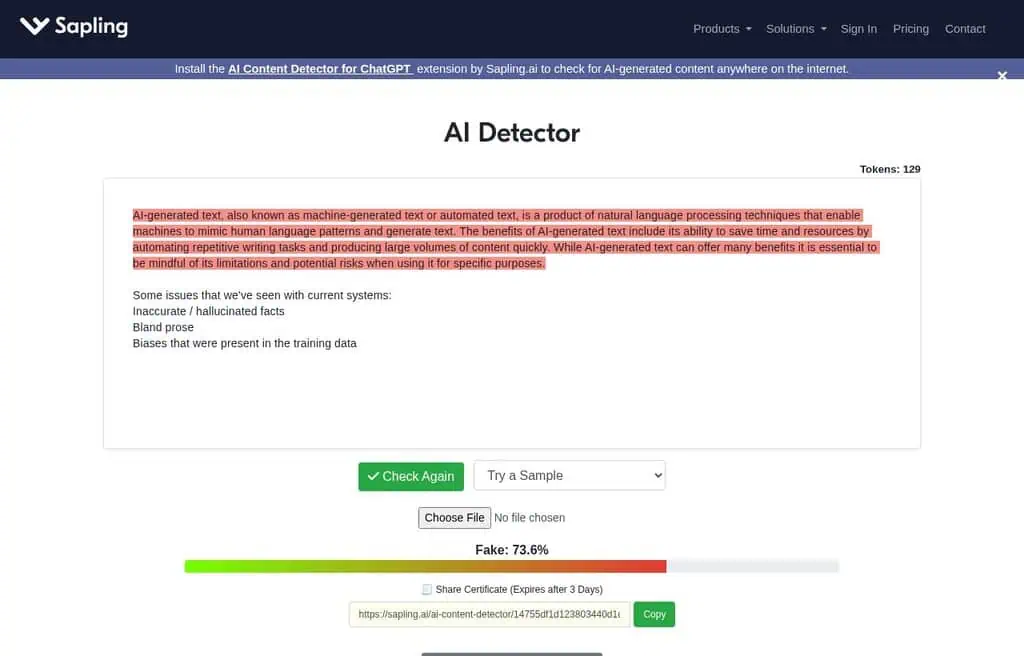Click the 'Fake: 73.6%' result label
This screenshot has height=656, width=1024.
[x=511, y=550]
